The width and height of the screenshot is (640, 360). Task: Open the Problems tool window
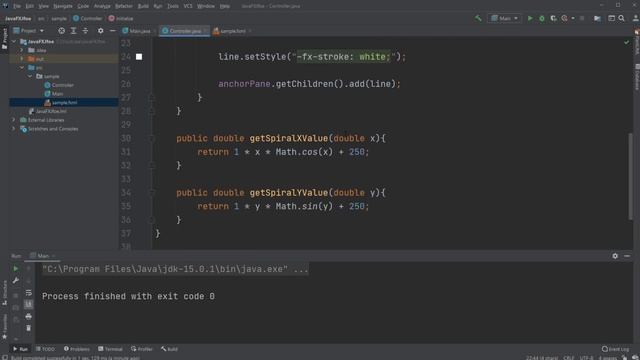77,349
